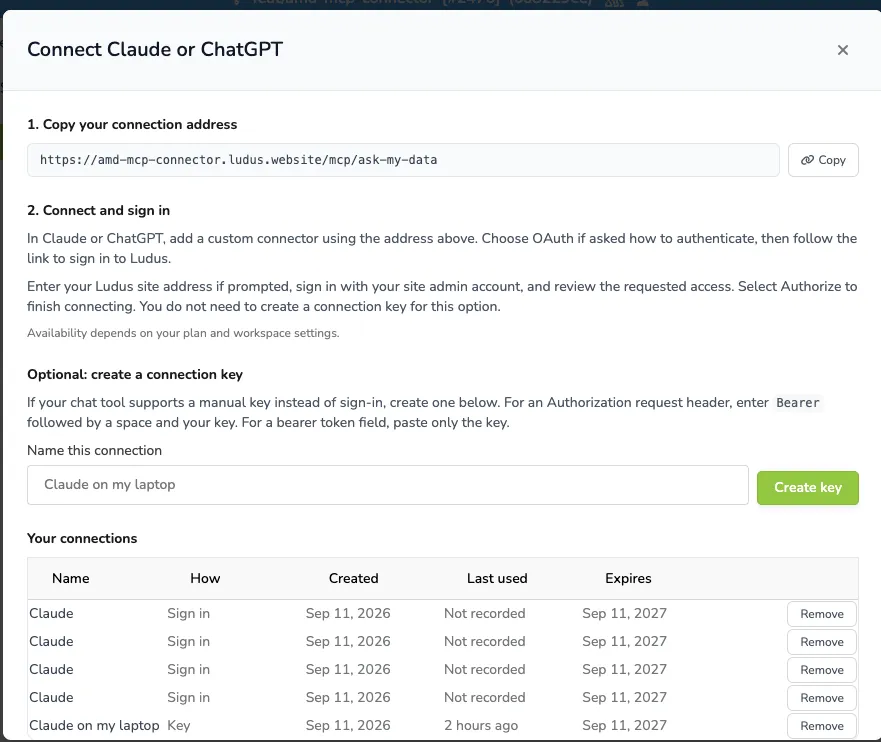Viewport: 881px width, 742px height.
Task: Click the Bearer code snippet
Action: (797, 403)
